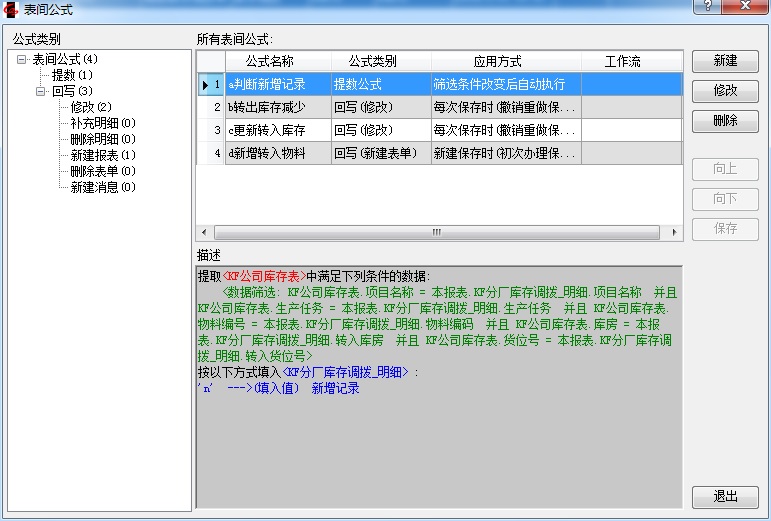Click the help question mark button
771x521 pixels.
click(x=709, y=7)
